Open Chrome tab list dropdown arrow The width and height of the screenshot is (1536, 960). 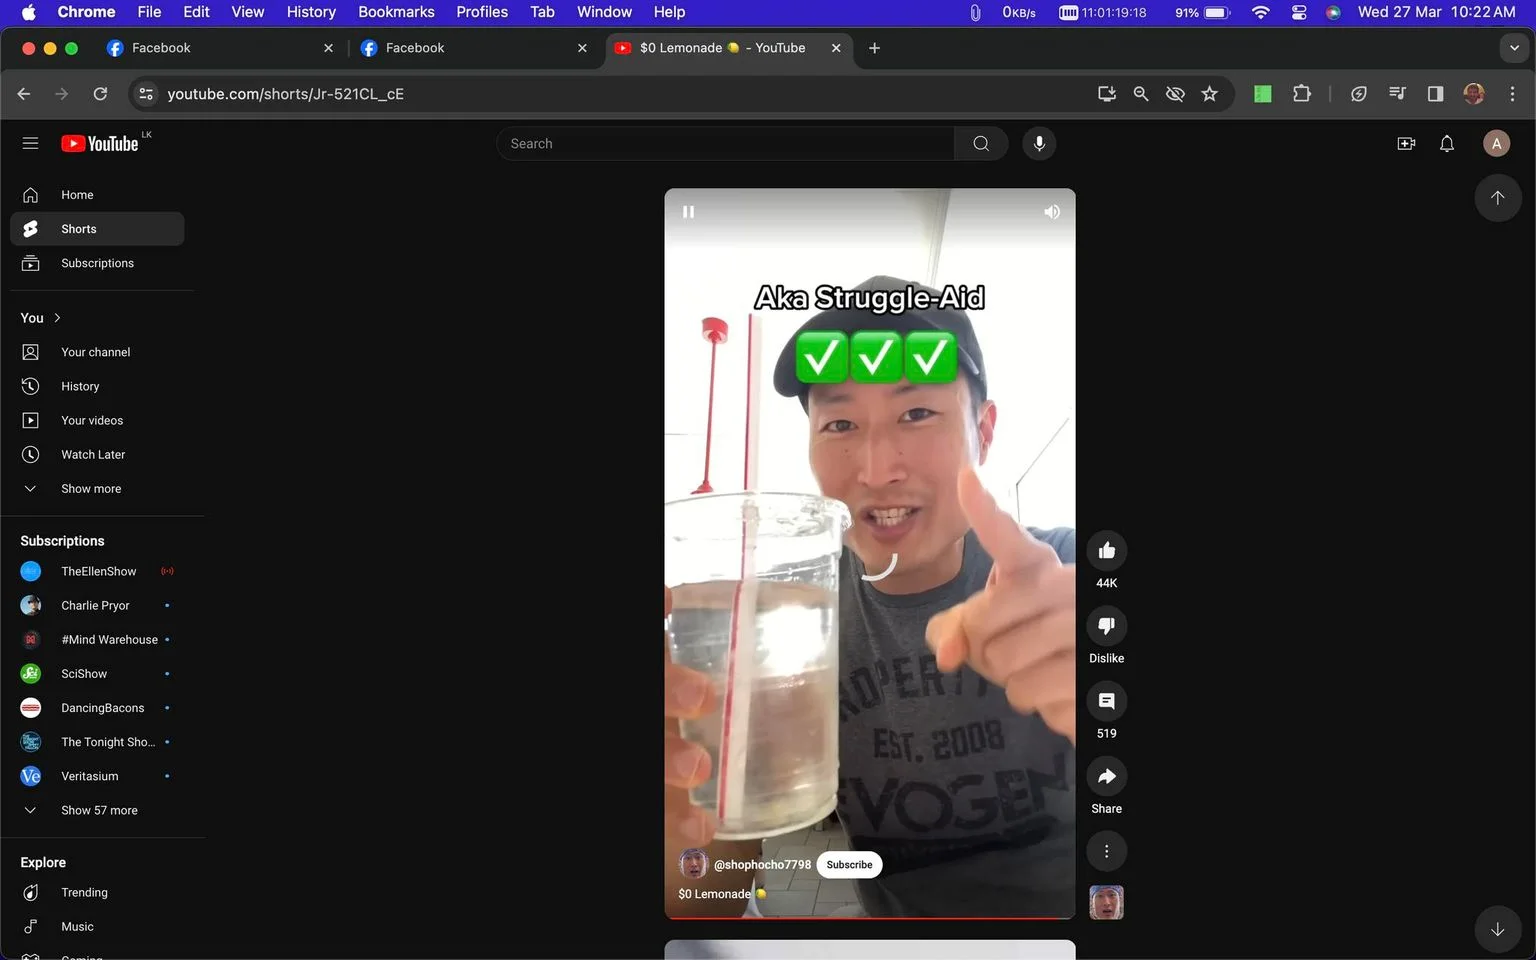tap(1514, 48)
